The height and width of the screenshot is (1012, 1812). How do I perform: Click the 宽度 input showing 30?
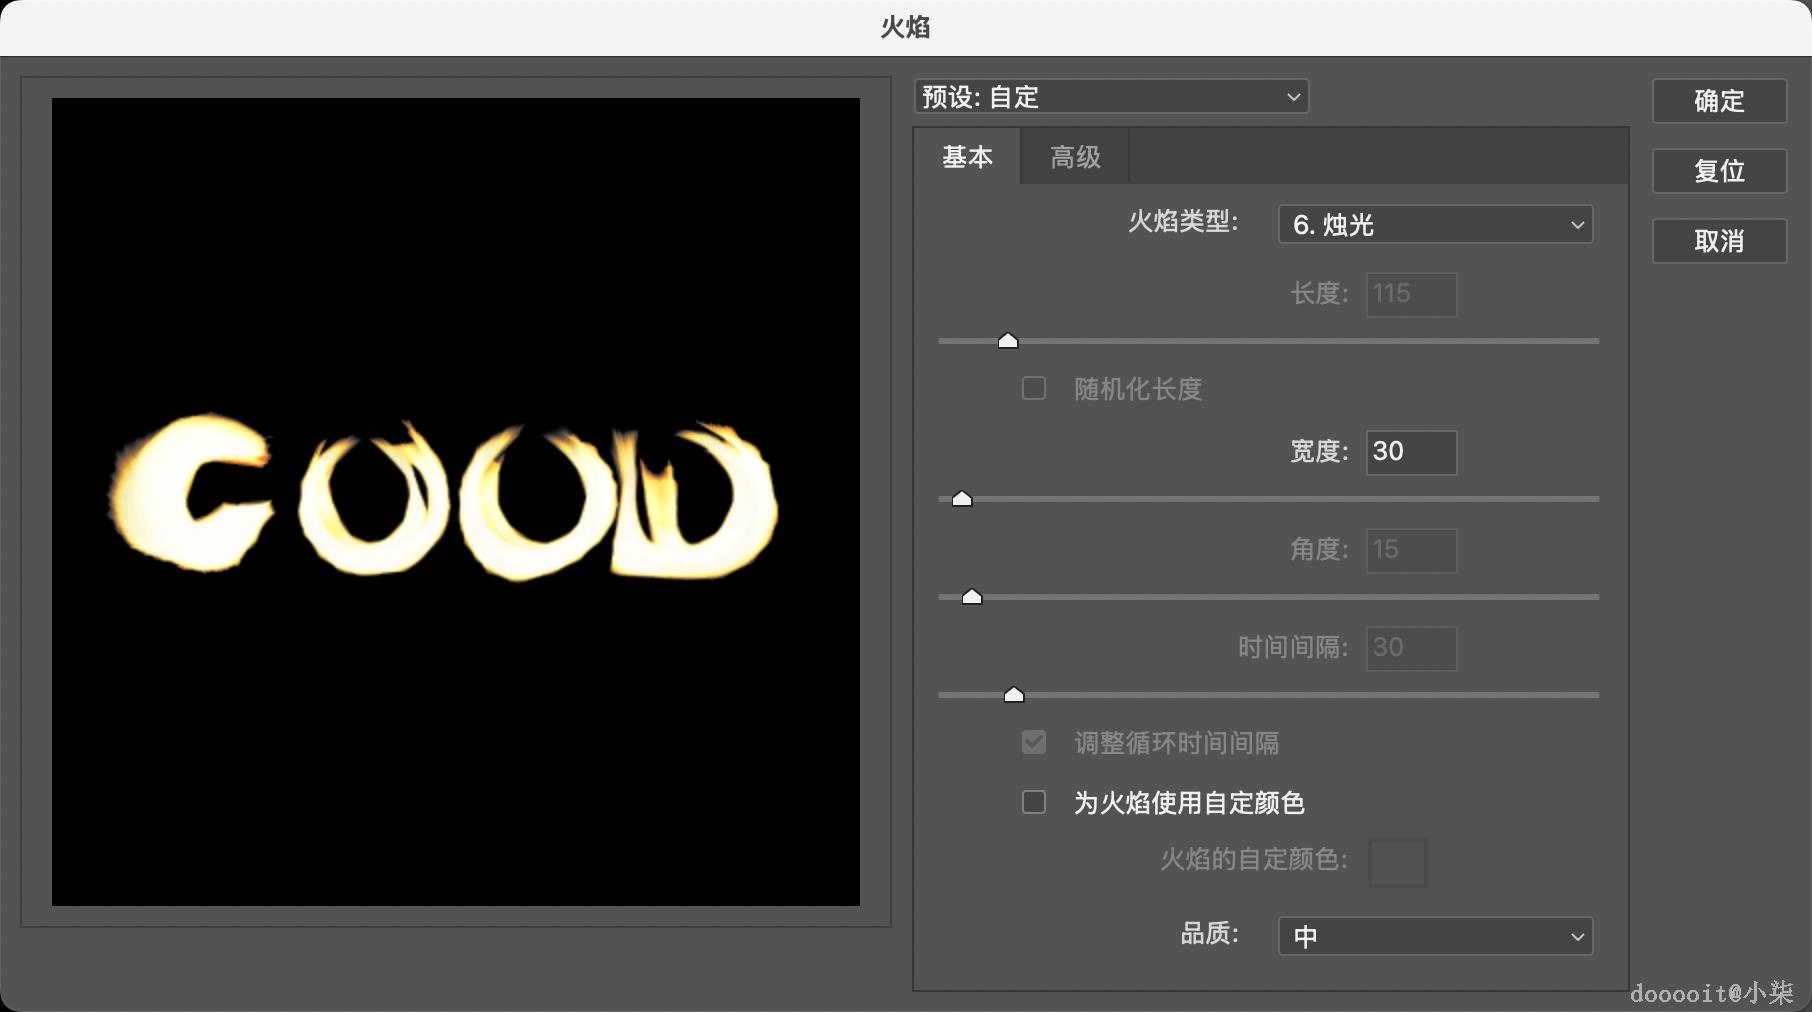1411,452
